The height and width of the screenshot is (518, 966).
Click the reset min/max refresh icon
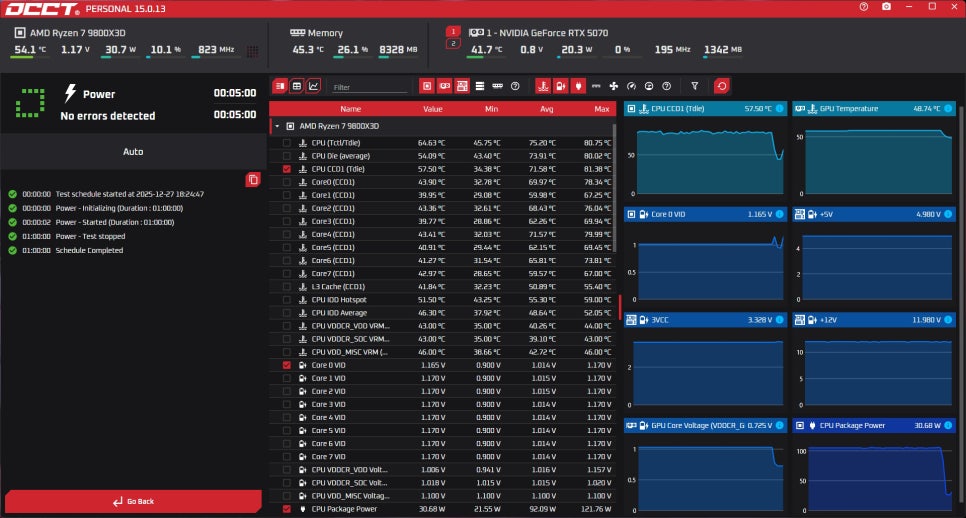722,86
